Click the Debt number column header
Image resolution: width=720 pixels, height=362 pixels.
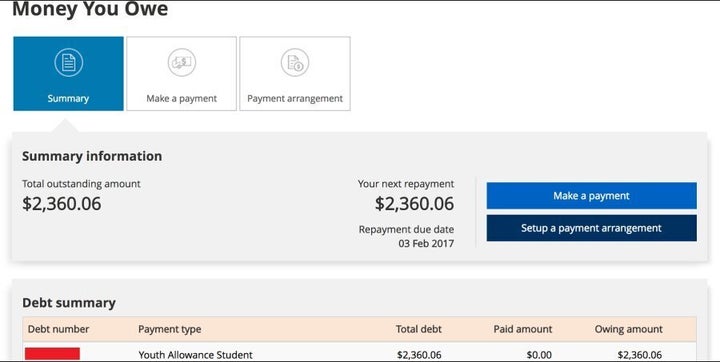point(58,329)
